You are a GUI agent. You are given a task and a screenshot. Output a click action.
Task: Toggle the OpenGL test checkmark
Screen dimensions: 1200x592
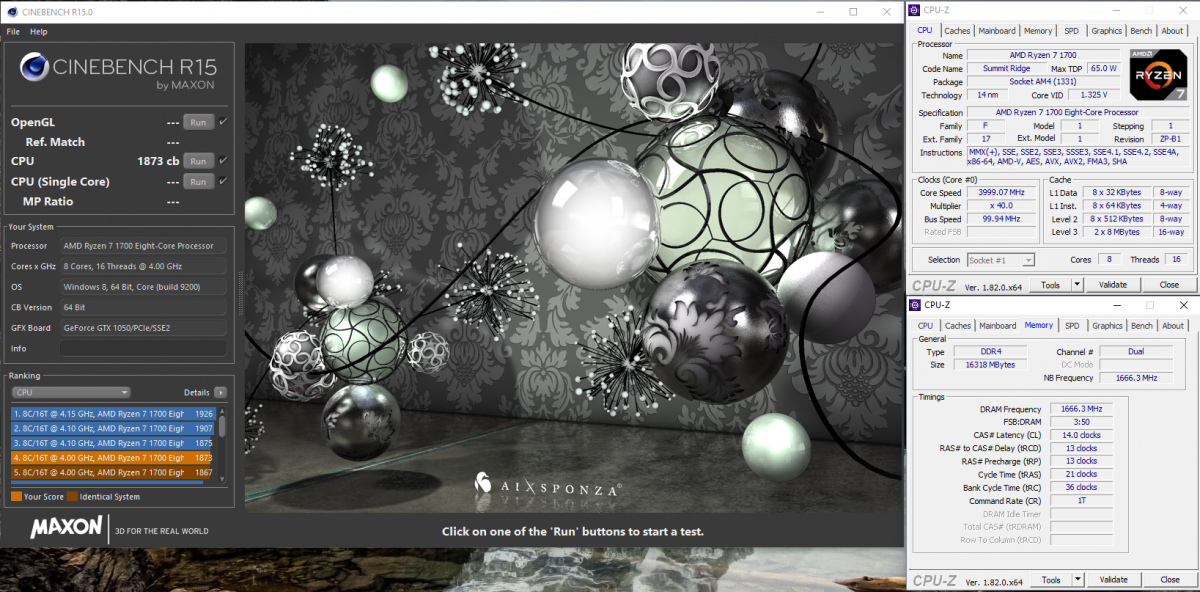pyautogui.click(x=223, y=121)
